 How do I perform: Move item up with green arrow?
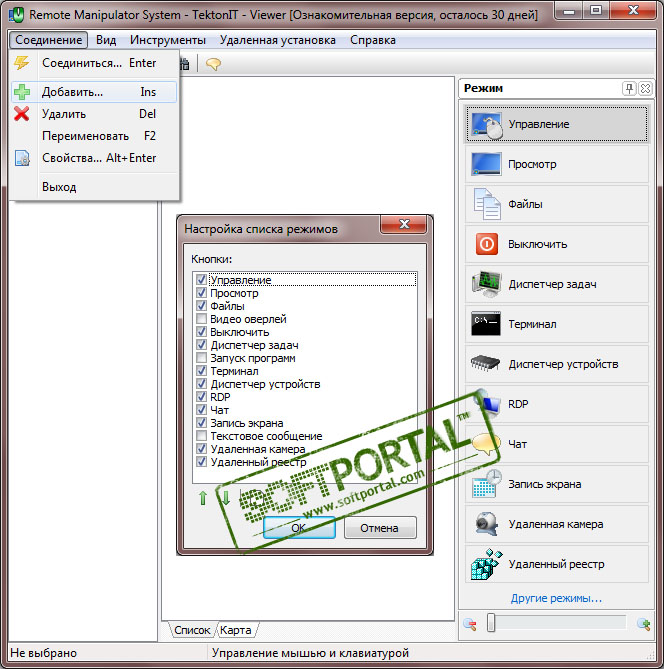pyautogui.click(x=203, y=498)
